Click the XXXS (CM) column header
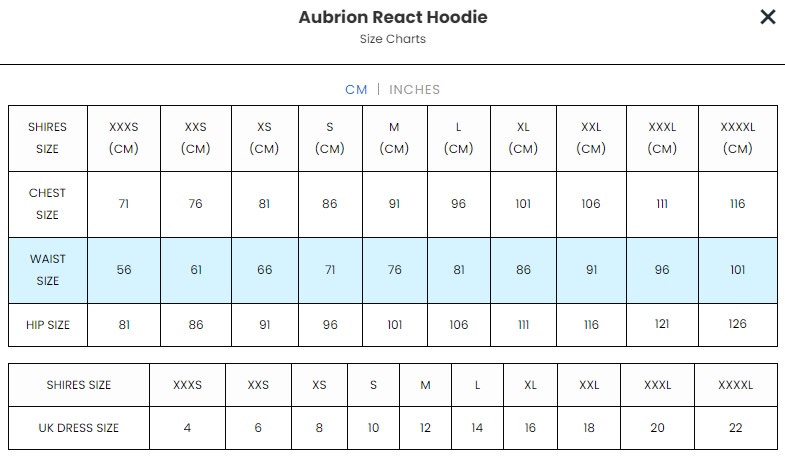This screenshot has height=465, width=785. tap(124, 138)
